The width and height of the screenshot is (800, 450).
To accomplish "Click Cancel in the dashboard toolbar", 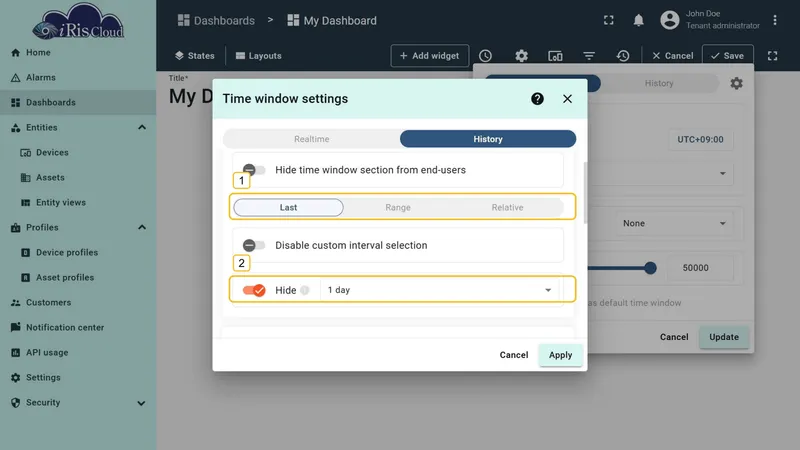I will pyautogui.click(x=672, y=56).
